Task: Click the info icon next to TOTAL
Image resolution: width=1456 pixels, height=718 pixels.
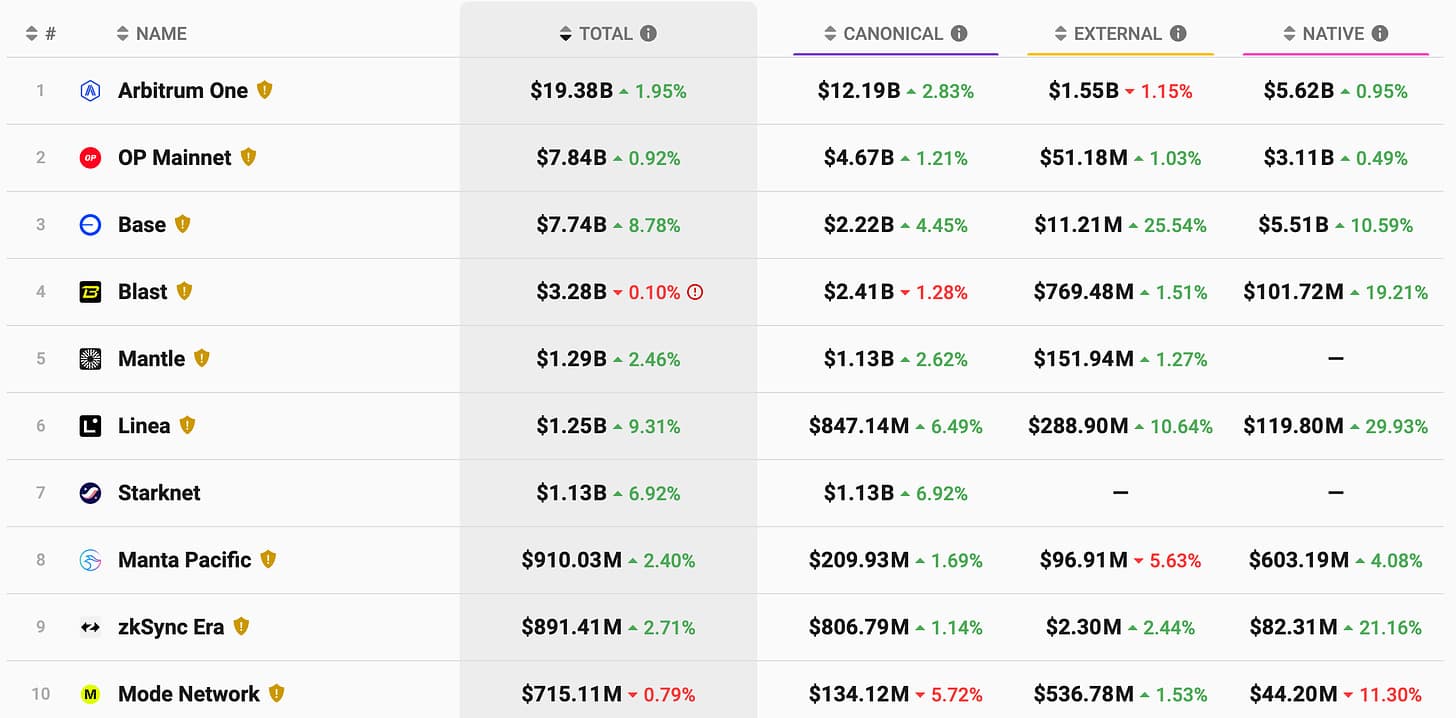Action: pos(648,33)
